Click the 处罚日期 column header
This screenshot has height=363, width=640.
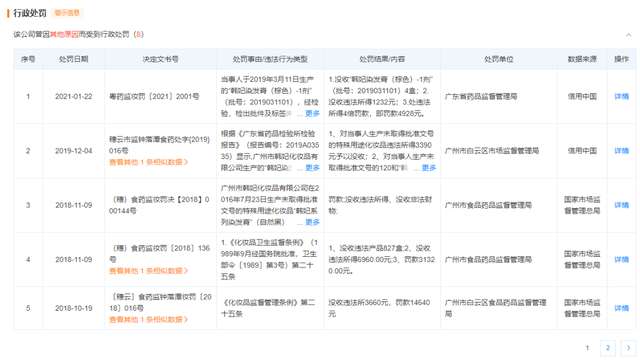73,59
